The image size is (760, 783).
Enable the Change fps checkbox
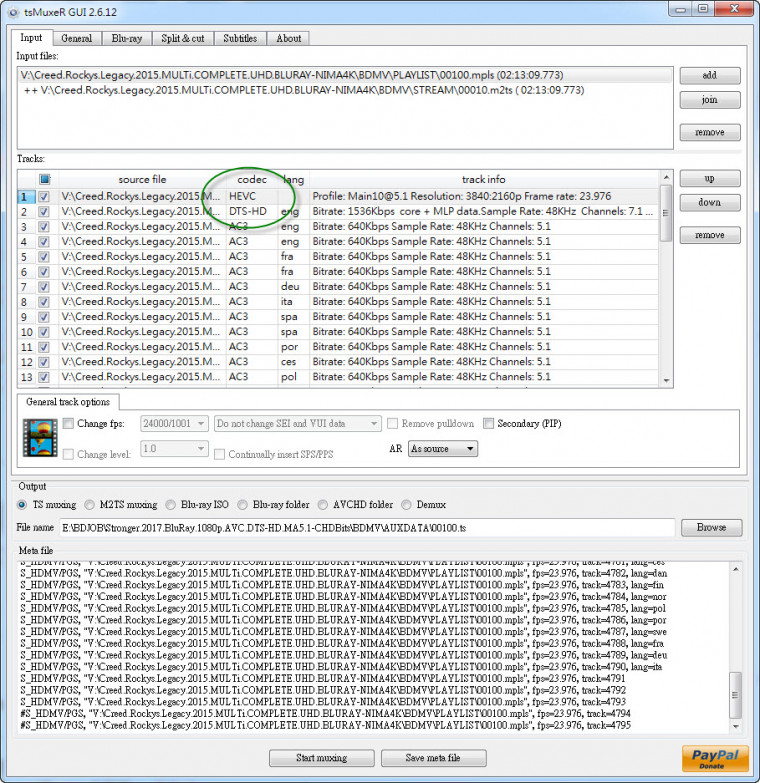pyautogui.click(x=68, y=424)
